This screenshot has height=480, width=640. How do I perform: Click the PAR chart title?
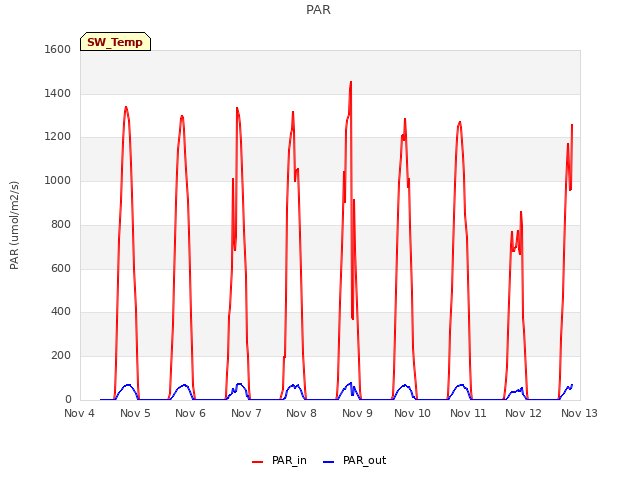(318, 10)
